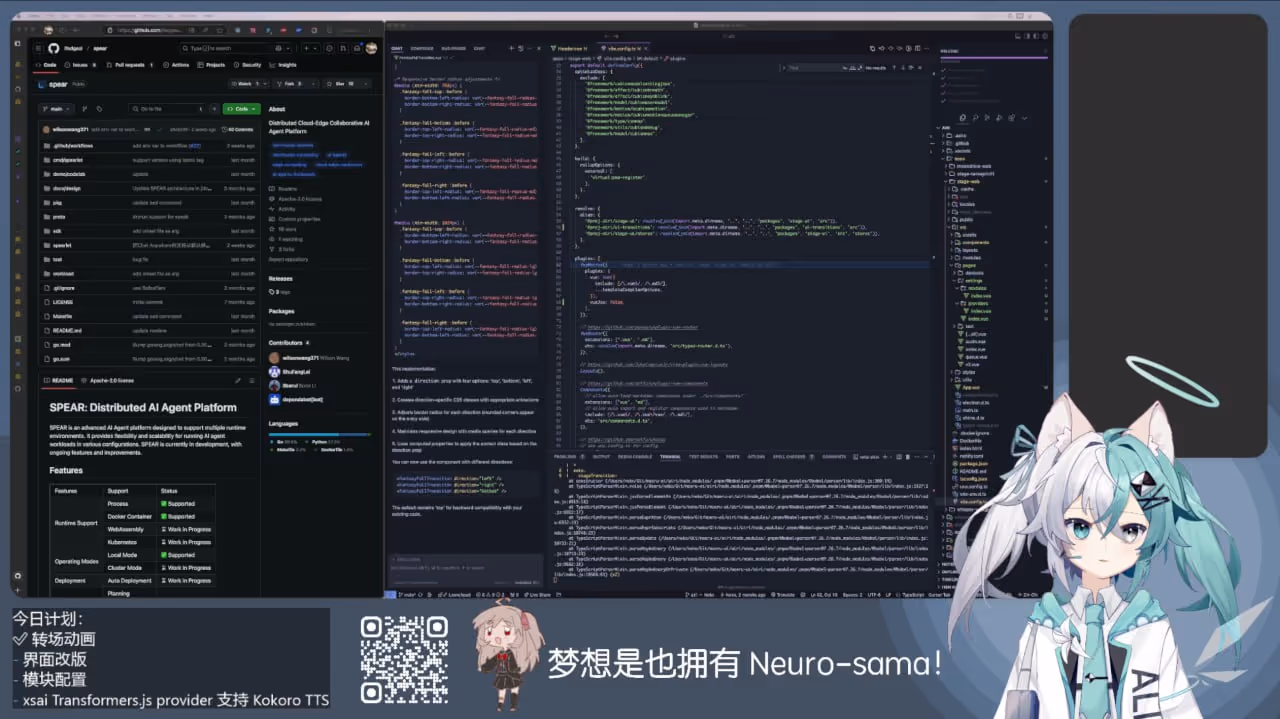Click new chat plus icon in chat panel
This screenshot has height=719, width=1280.
coord(511,48)
